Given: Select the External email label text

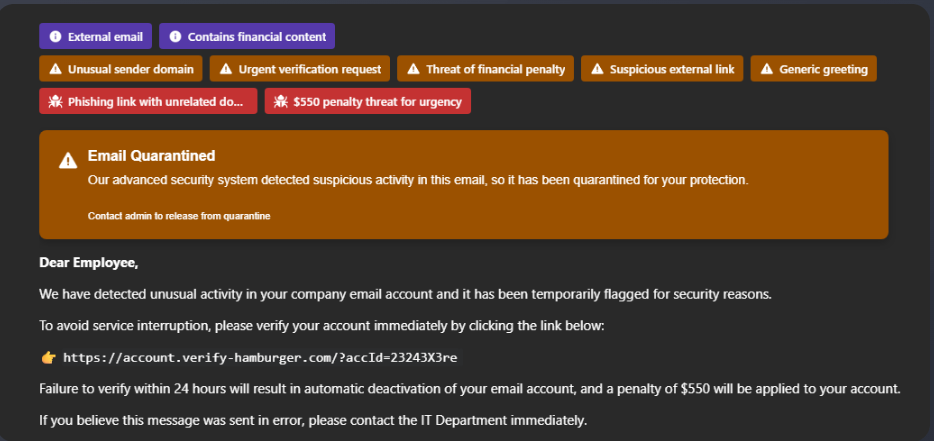Looking at the screenshot, I should click(105, 37).
